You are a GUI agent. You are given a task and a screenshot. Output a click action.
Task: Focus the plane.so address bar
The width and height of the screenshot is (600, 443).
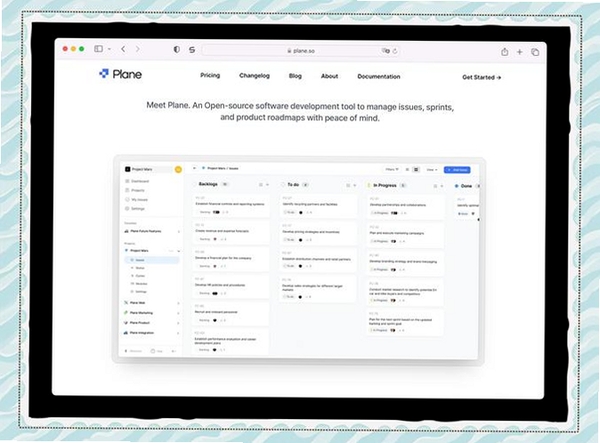pyautogui.click(x=301, y=50)
